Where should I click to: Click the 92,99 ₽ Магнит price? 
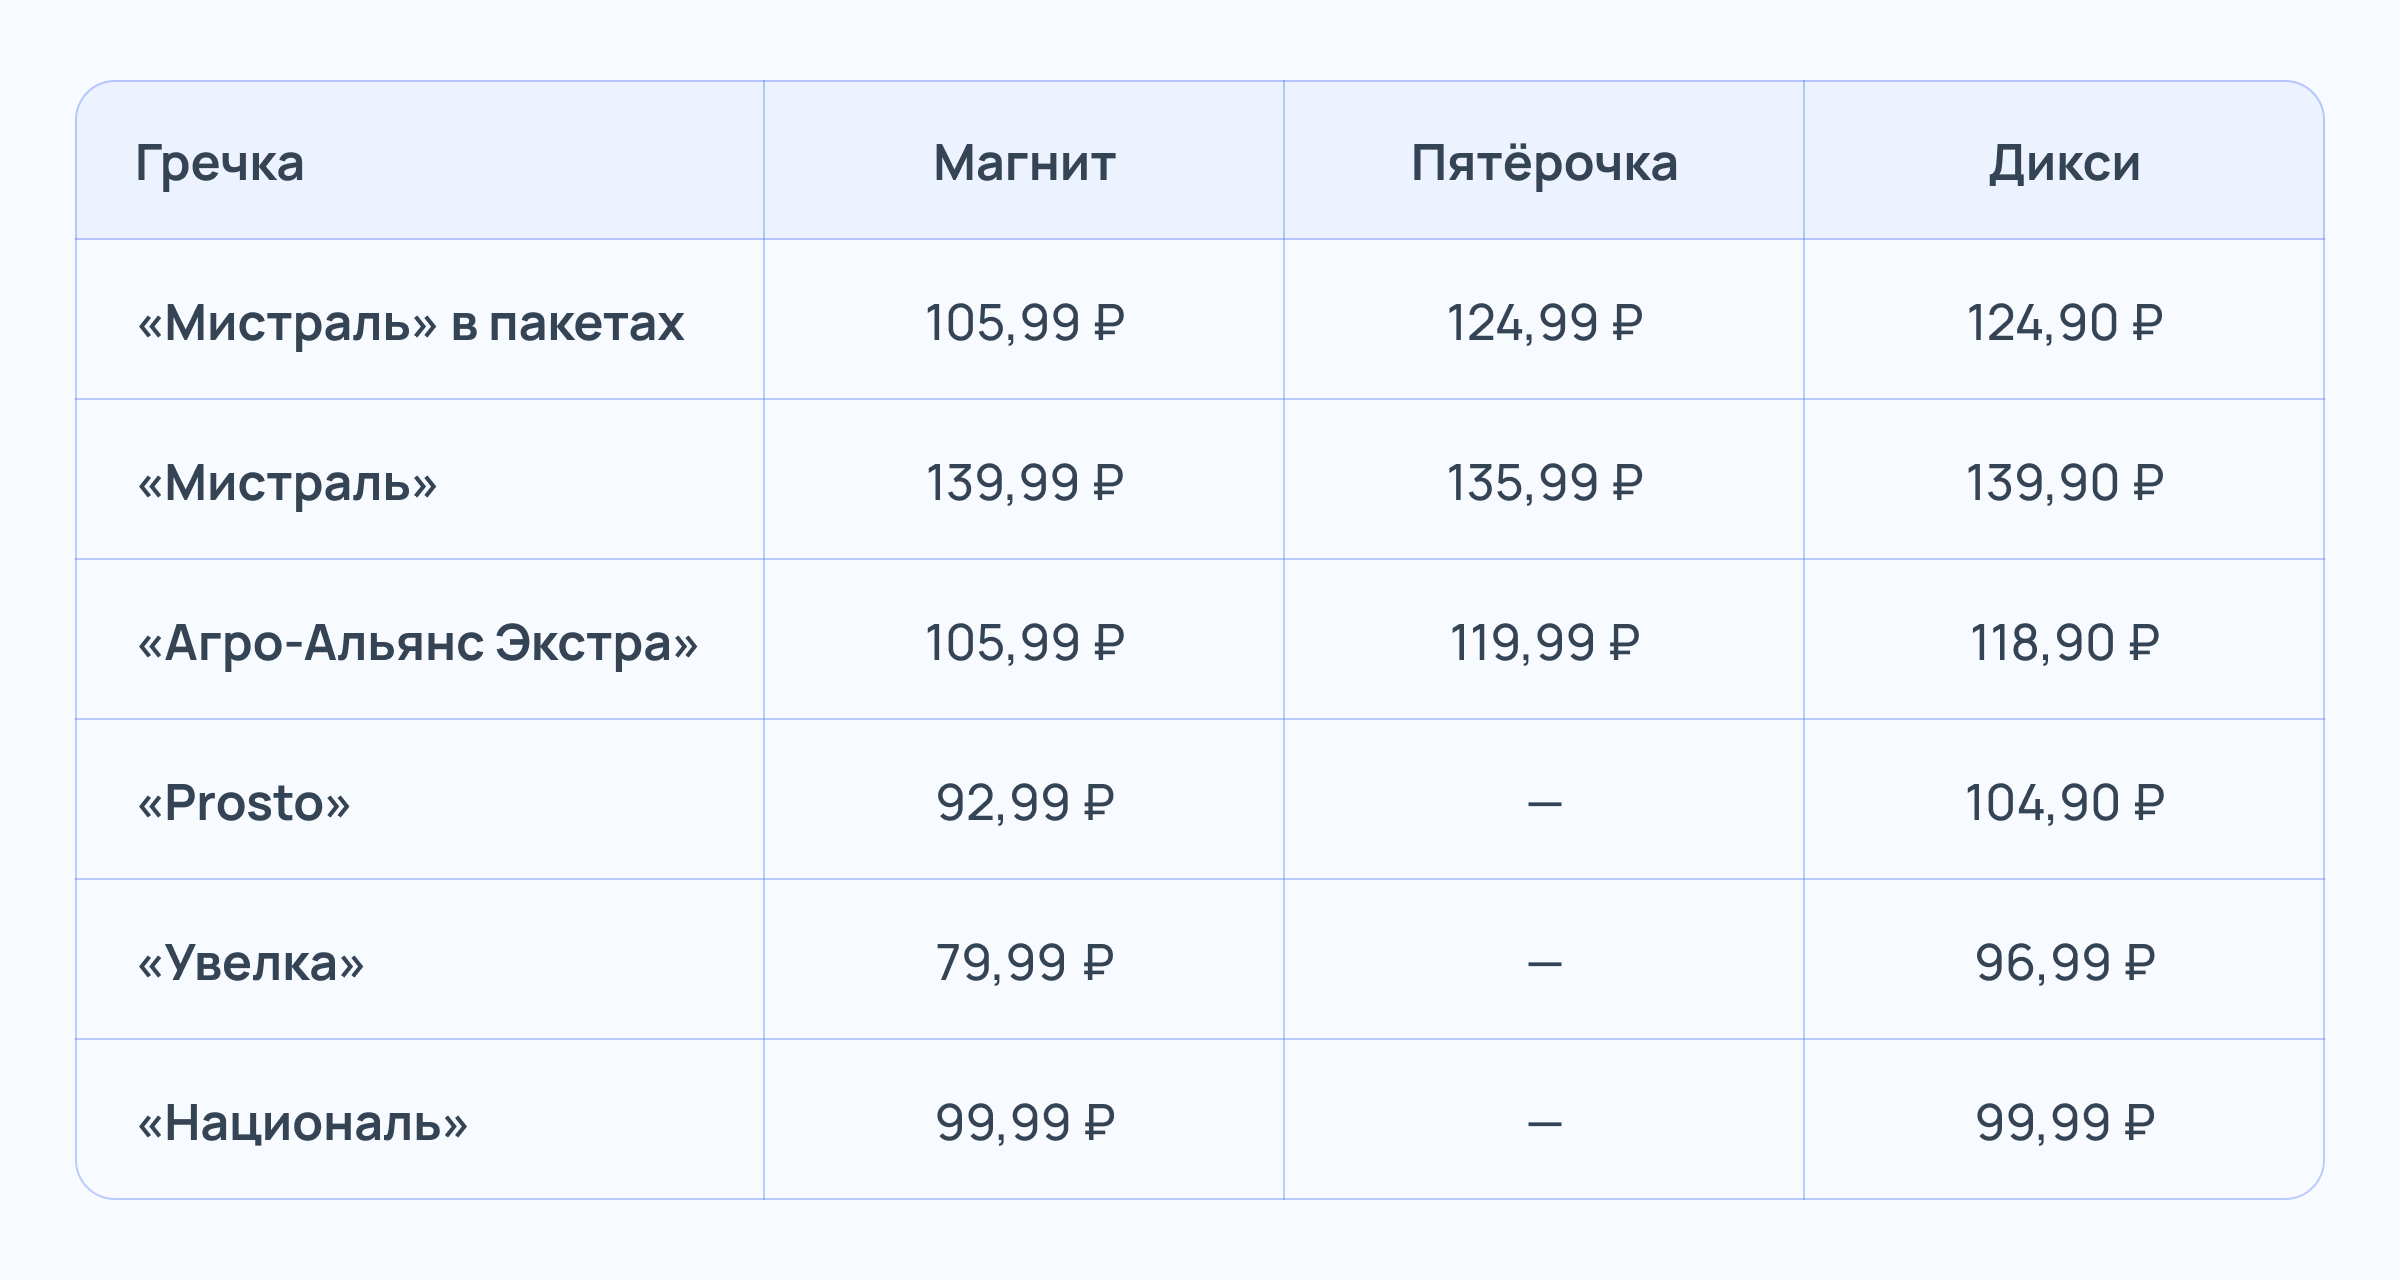1024,803
